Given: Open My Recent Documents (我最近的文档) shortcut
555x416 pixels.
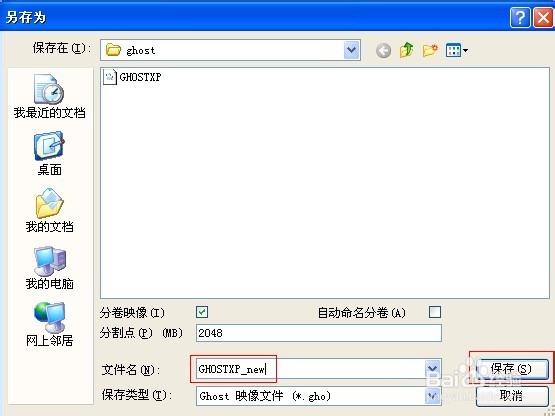Looking at the screenshot, I should coord(49,97).
